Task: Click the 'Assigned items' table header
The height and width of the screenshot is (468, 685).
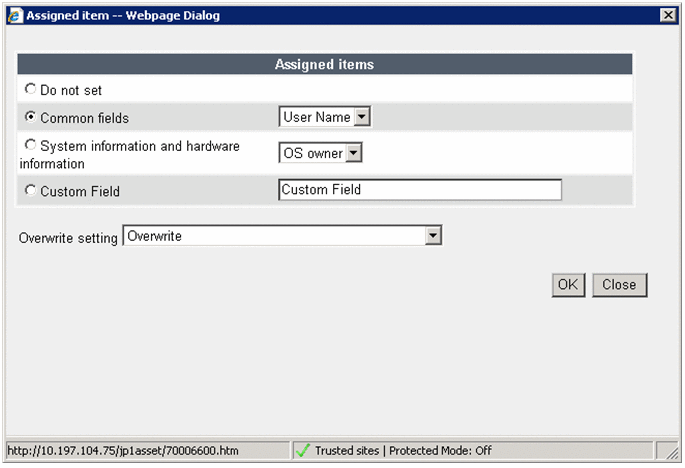Action: click(325, 64)
